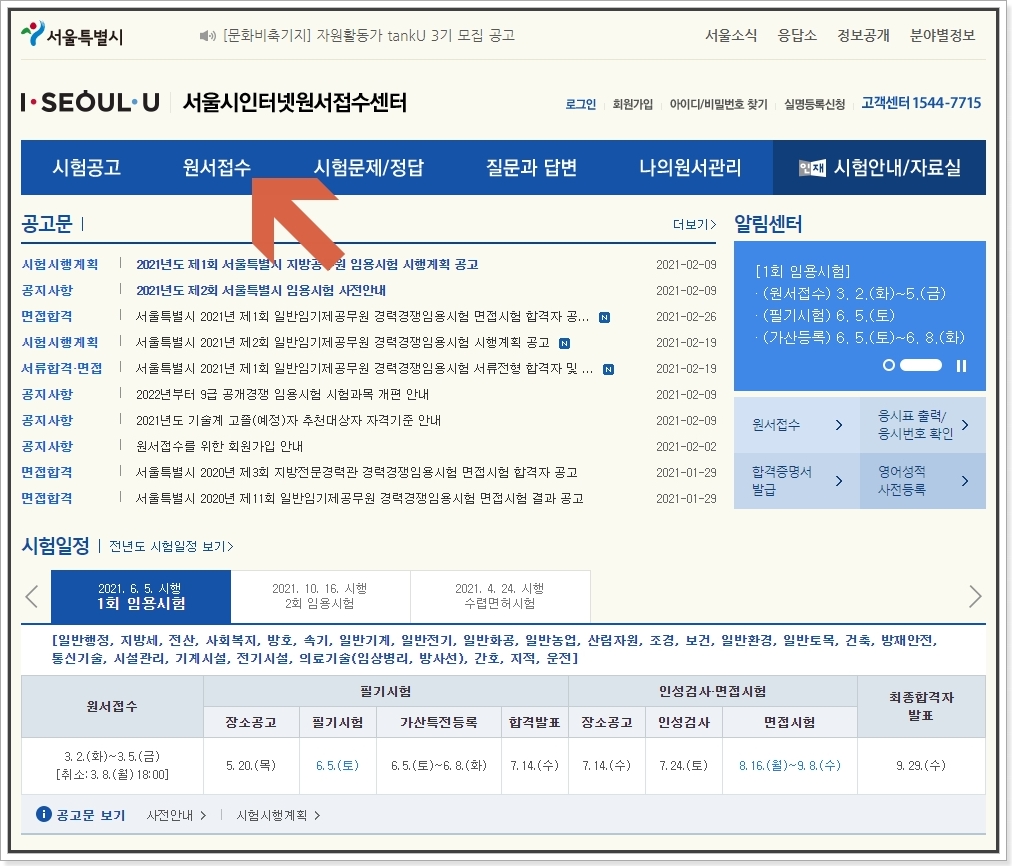Open 정보공개 in the top bar

click(x=863, y=35)
